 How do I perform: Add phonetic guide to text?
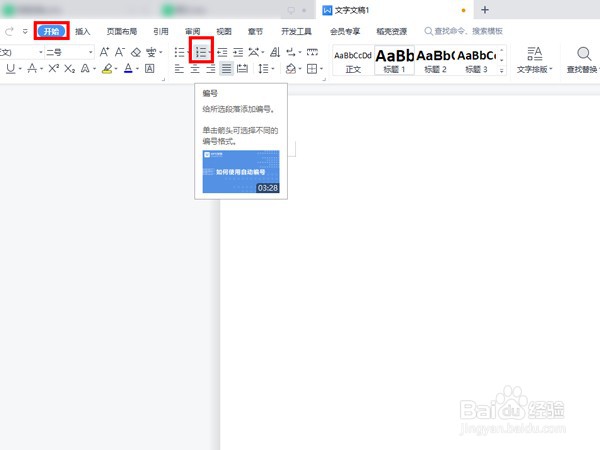[151, 52]
